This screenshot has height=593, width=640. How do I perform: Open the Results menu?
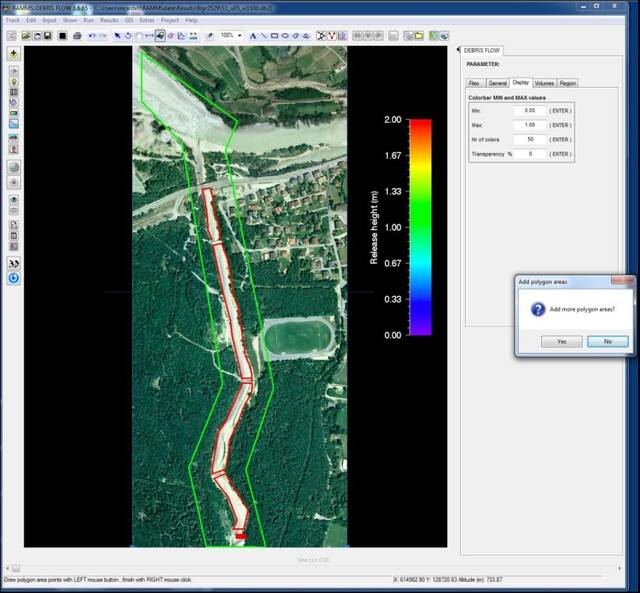pos(109,20)
